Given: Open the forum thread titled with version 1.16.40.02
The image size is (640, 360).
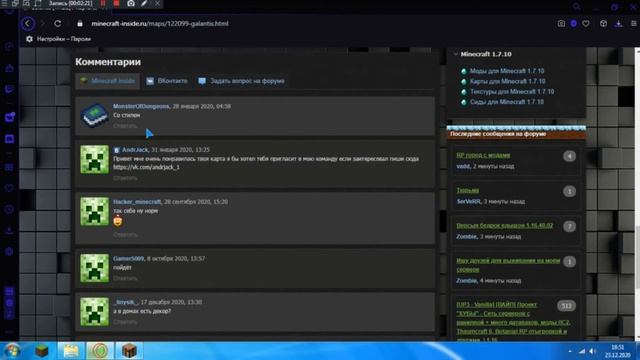Looking at the screenshot, I should pyautogui.click(x=504, y=225).
